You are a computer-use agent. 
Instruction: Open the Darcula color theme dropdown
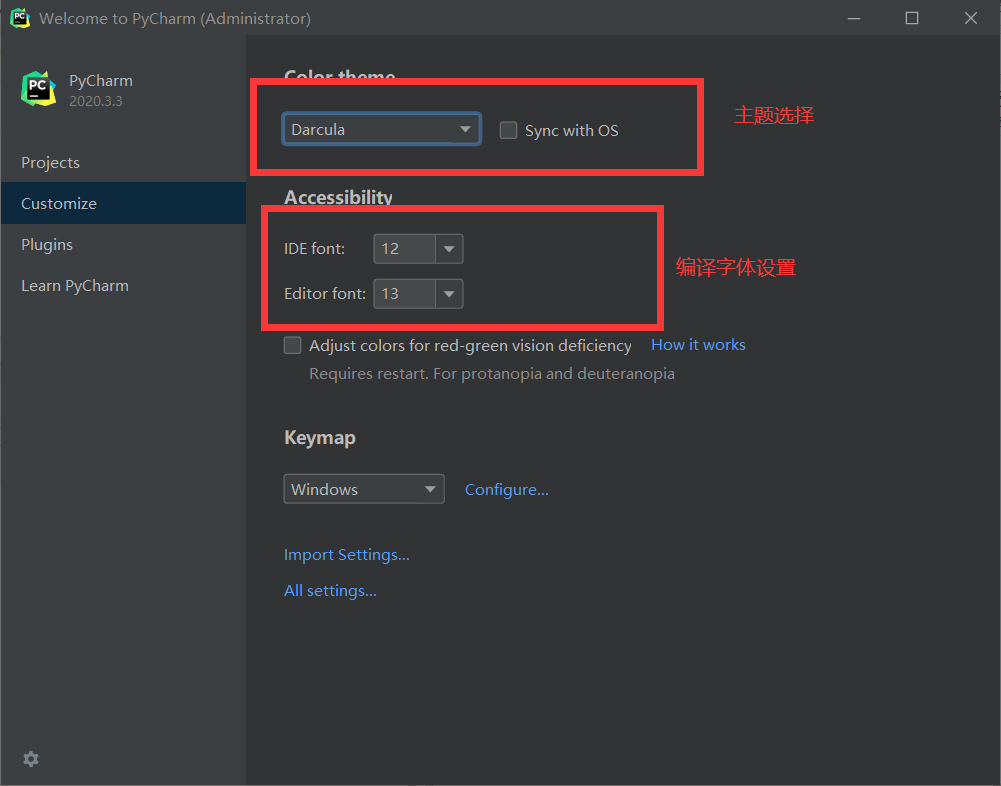pos(381,130)
